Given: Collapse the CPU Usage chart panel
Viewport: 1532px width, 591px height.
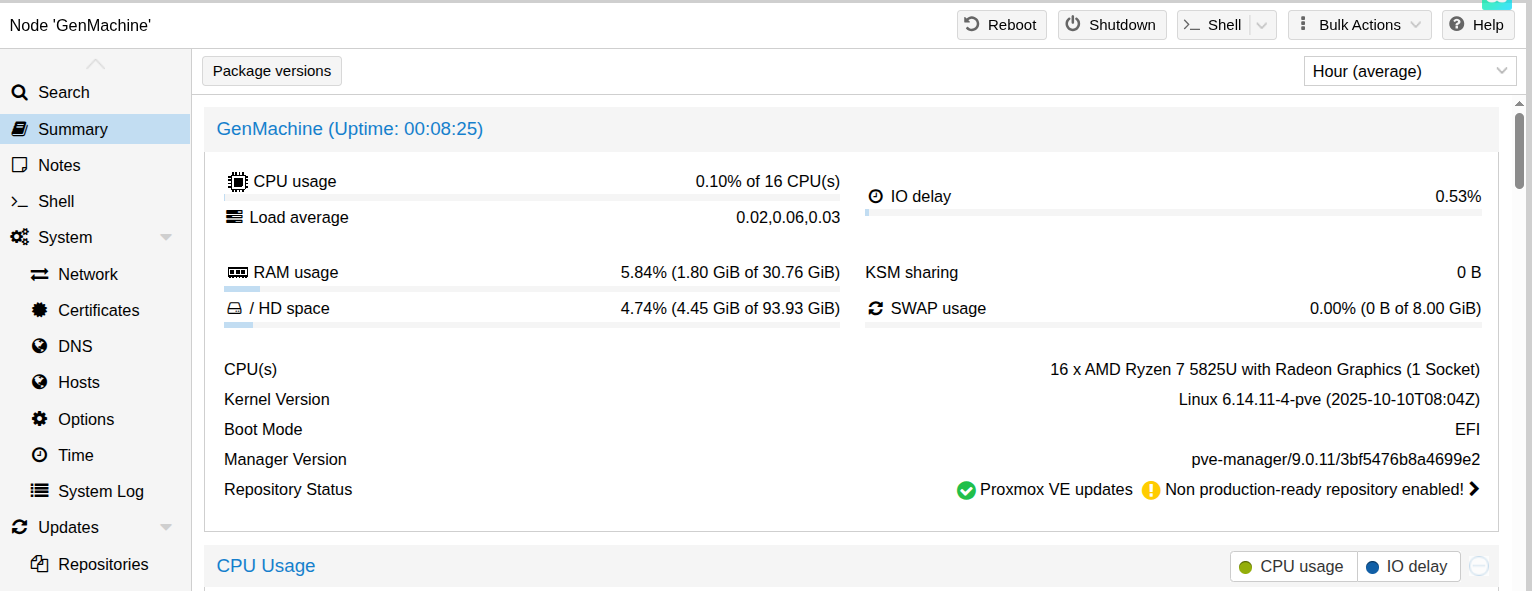Looking at the screenshot, I should 1479,566.
